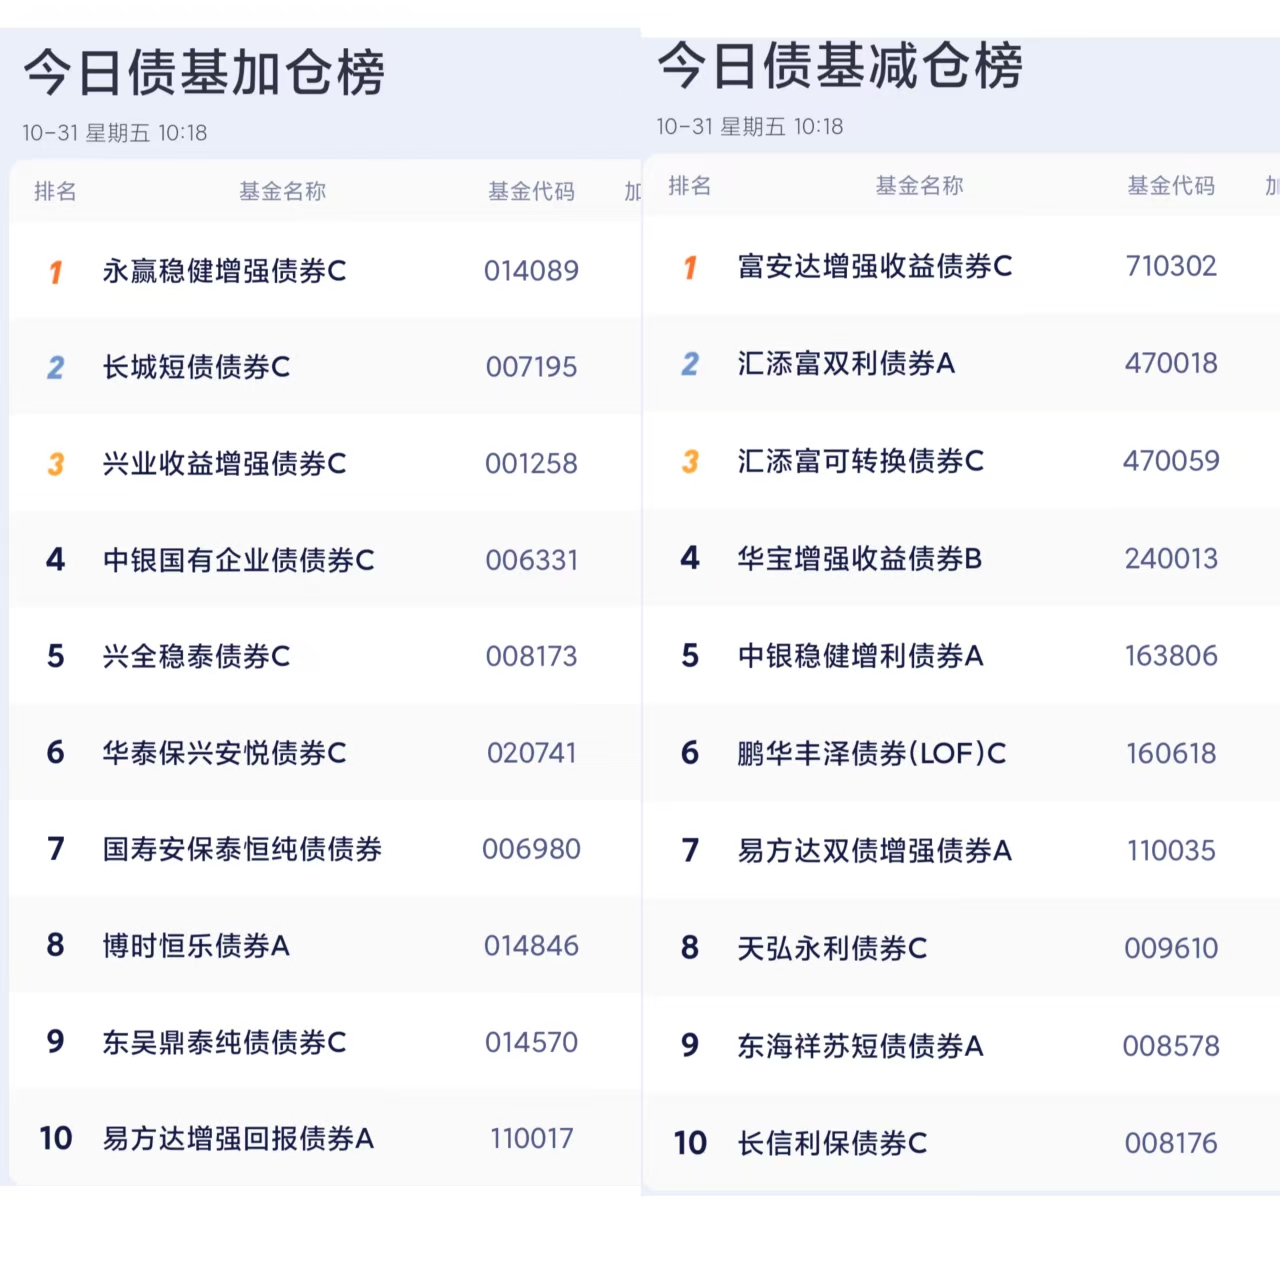The height and width of the screenshot is (1280, 1280).
Task: Click 基金代码 header in 减仓榜 table
Action: coord(1171,185)
